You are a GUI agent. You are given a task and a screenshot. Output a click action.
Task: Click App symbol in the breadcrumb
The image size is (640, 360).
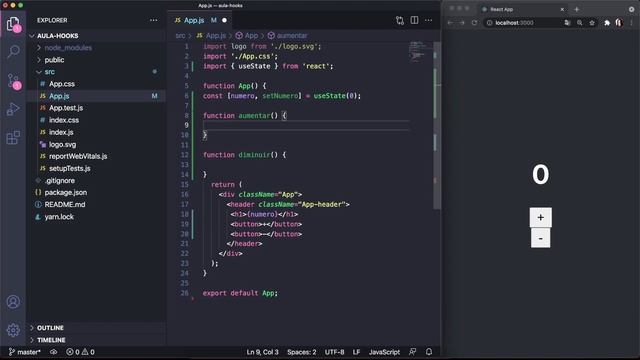click(247, 36)
